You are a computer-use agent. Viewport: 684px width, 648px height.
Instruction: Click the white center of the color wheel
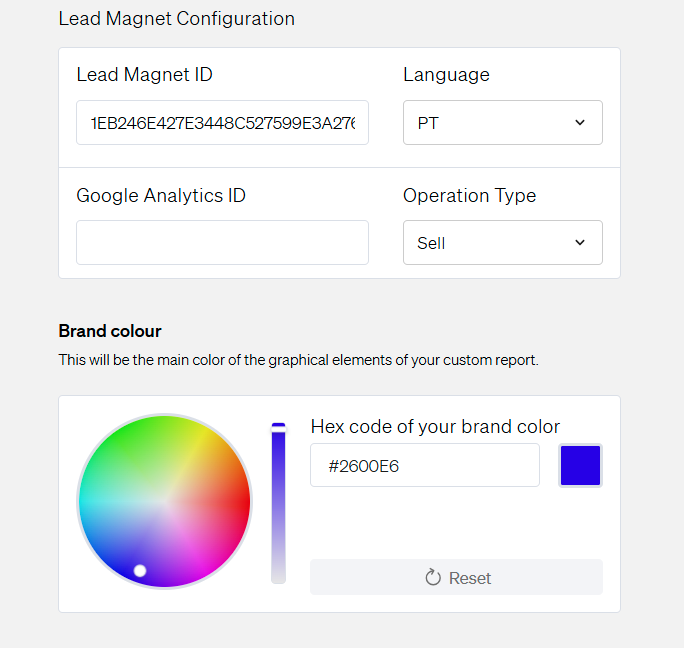[164, 501]
